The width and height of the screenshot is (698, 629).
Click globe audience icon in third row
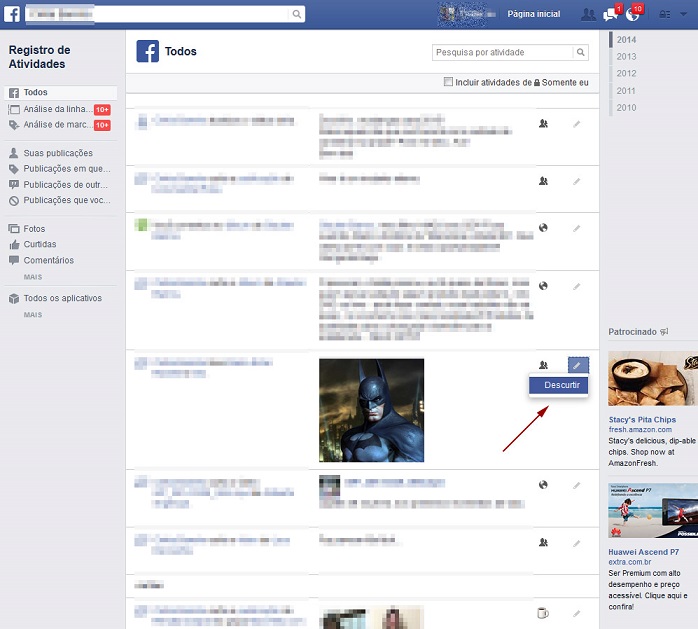543,228
